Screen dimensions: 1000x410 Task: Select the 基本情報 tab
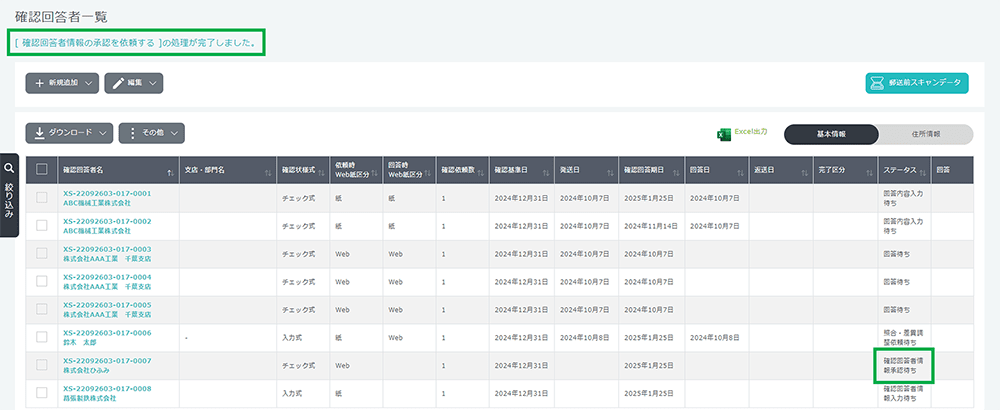831,134
